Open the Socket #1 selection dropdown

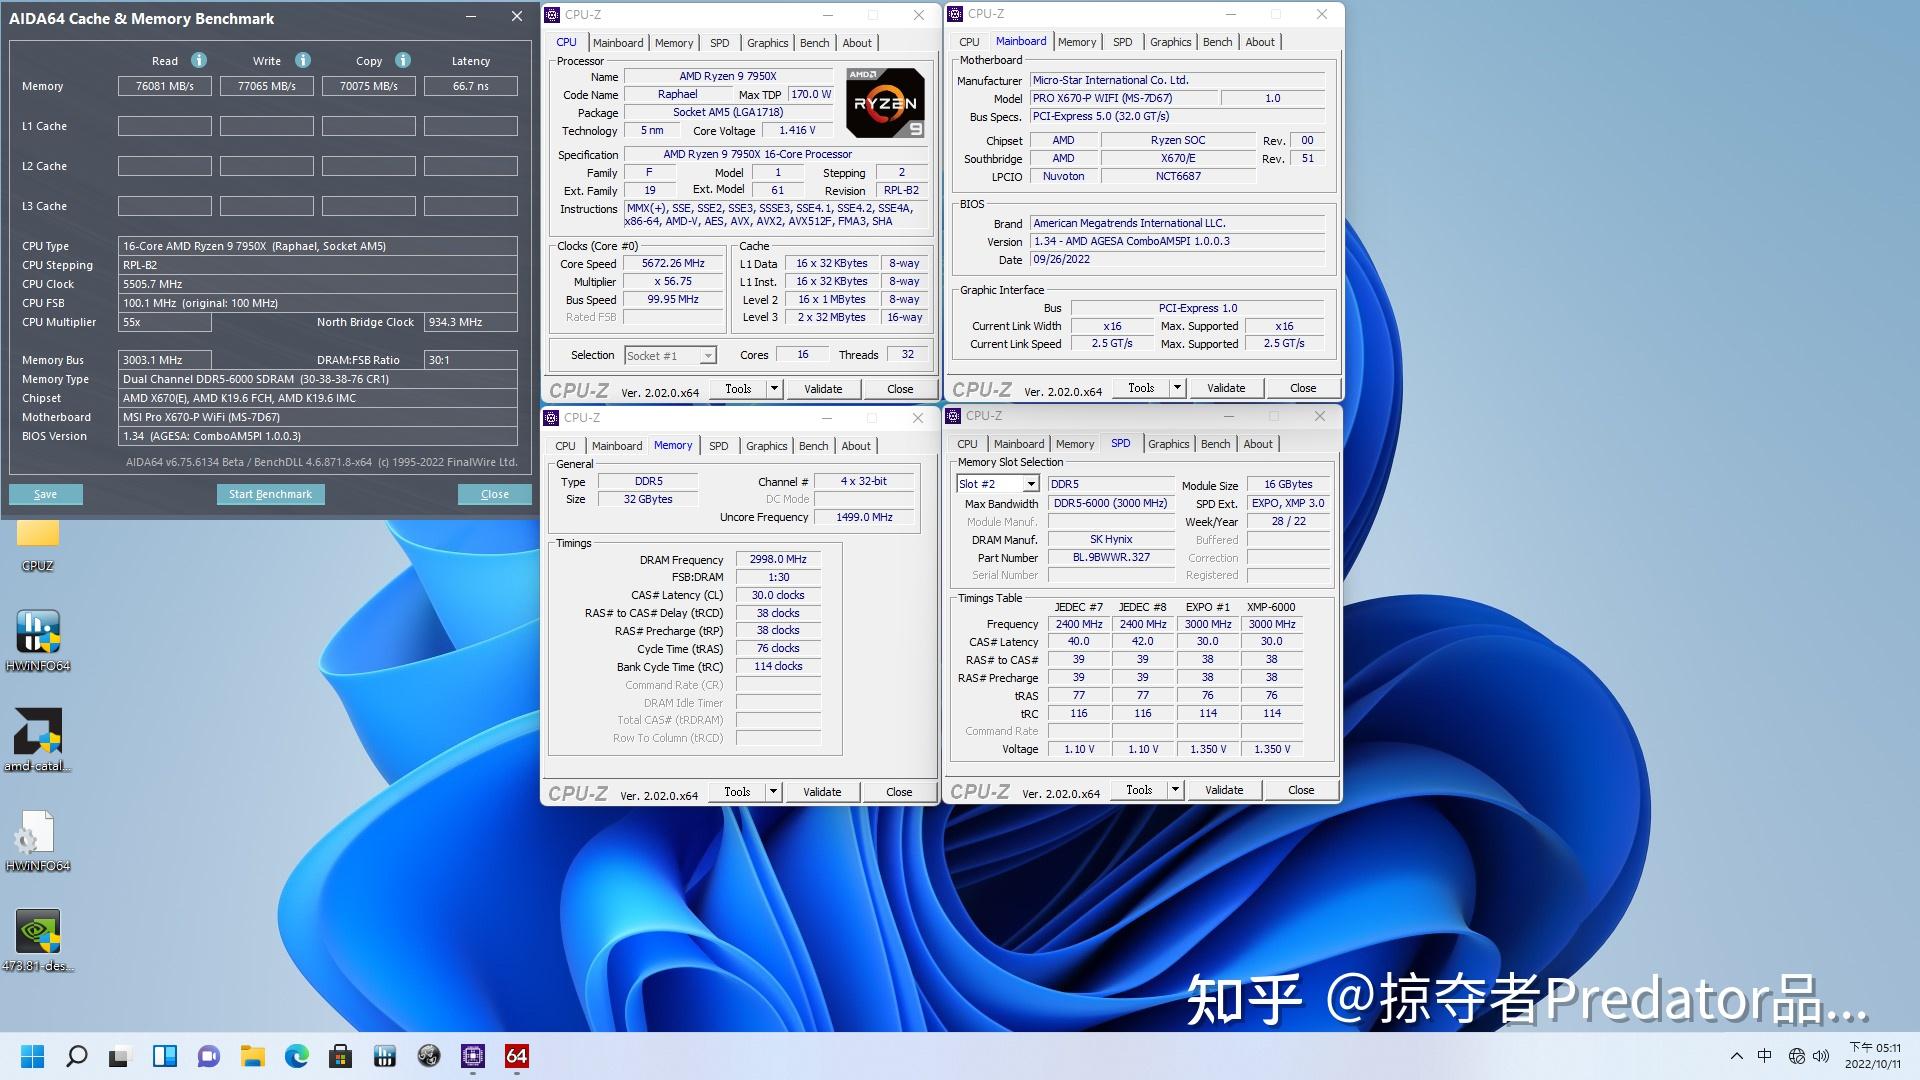pos(708,355)
